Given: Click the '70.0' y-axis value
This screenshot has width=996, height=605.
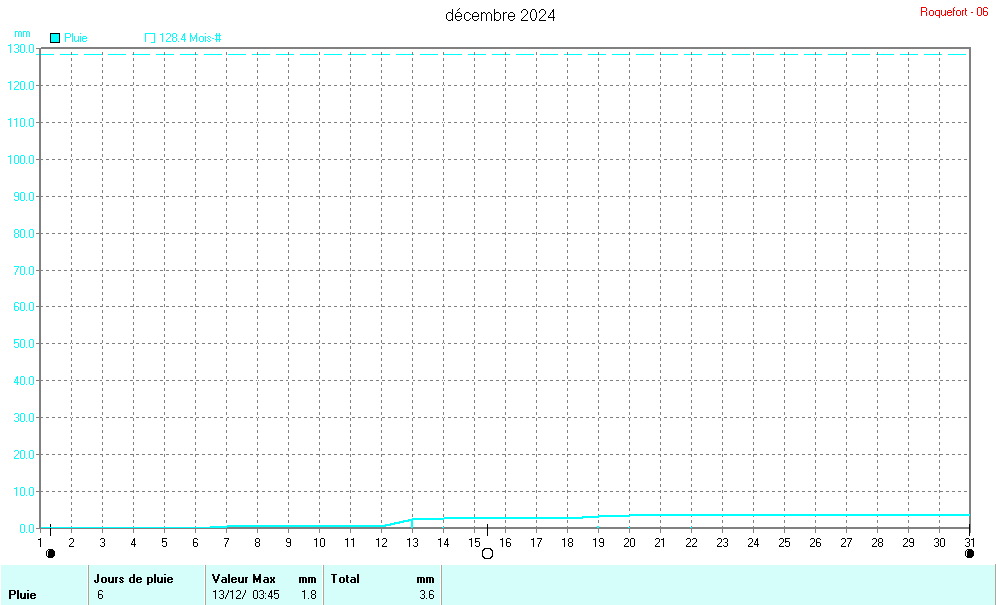Looking at the screenshot, I should tap(24, 270).
